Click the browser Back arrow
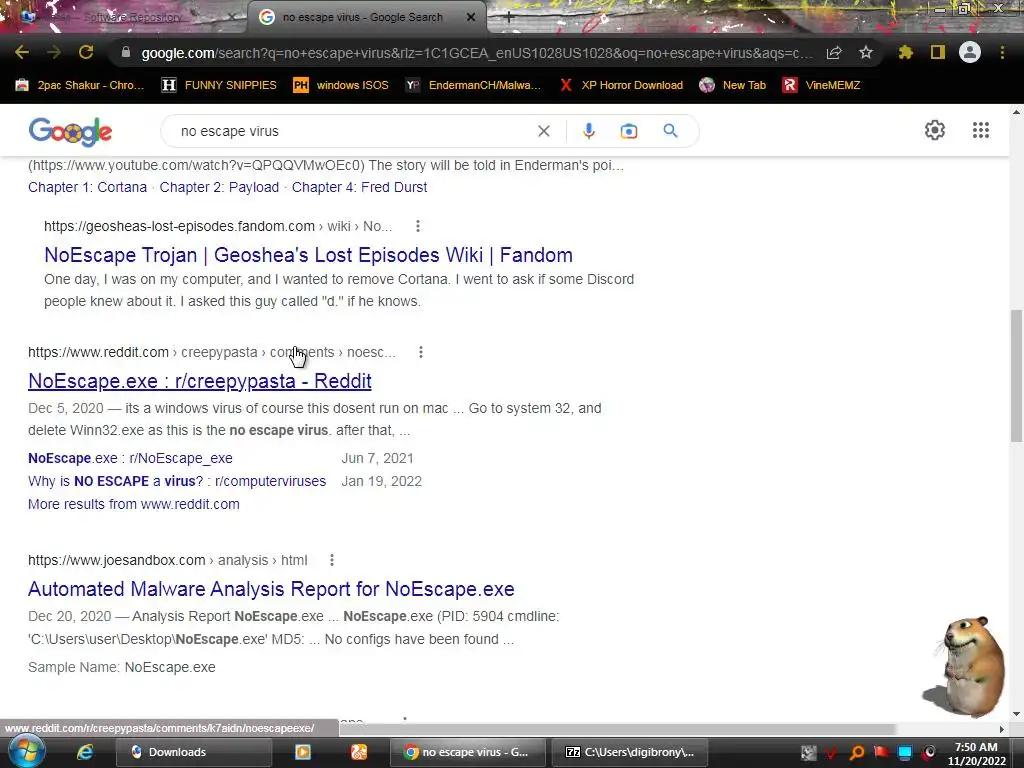 pos(22,52)
